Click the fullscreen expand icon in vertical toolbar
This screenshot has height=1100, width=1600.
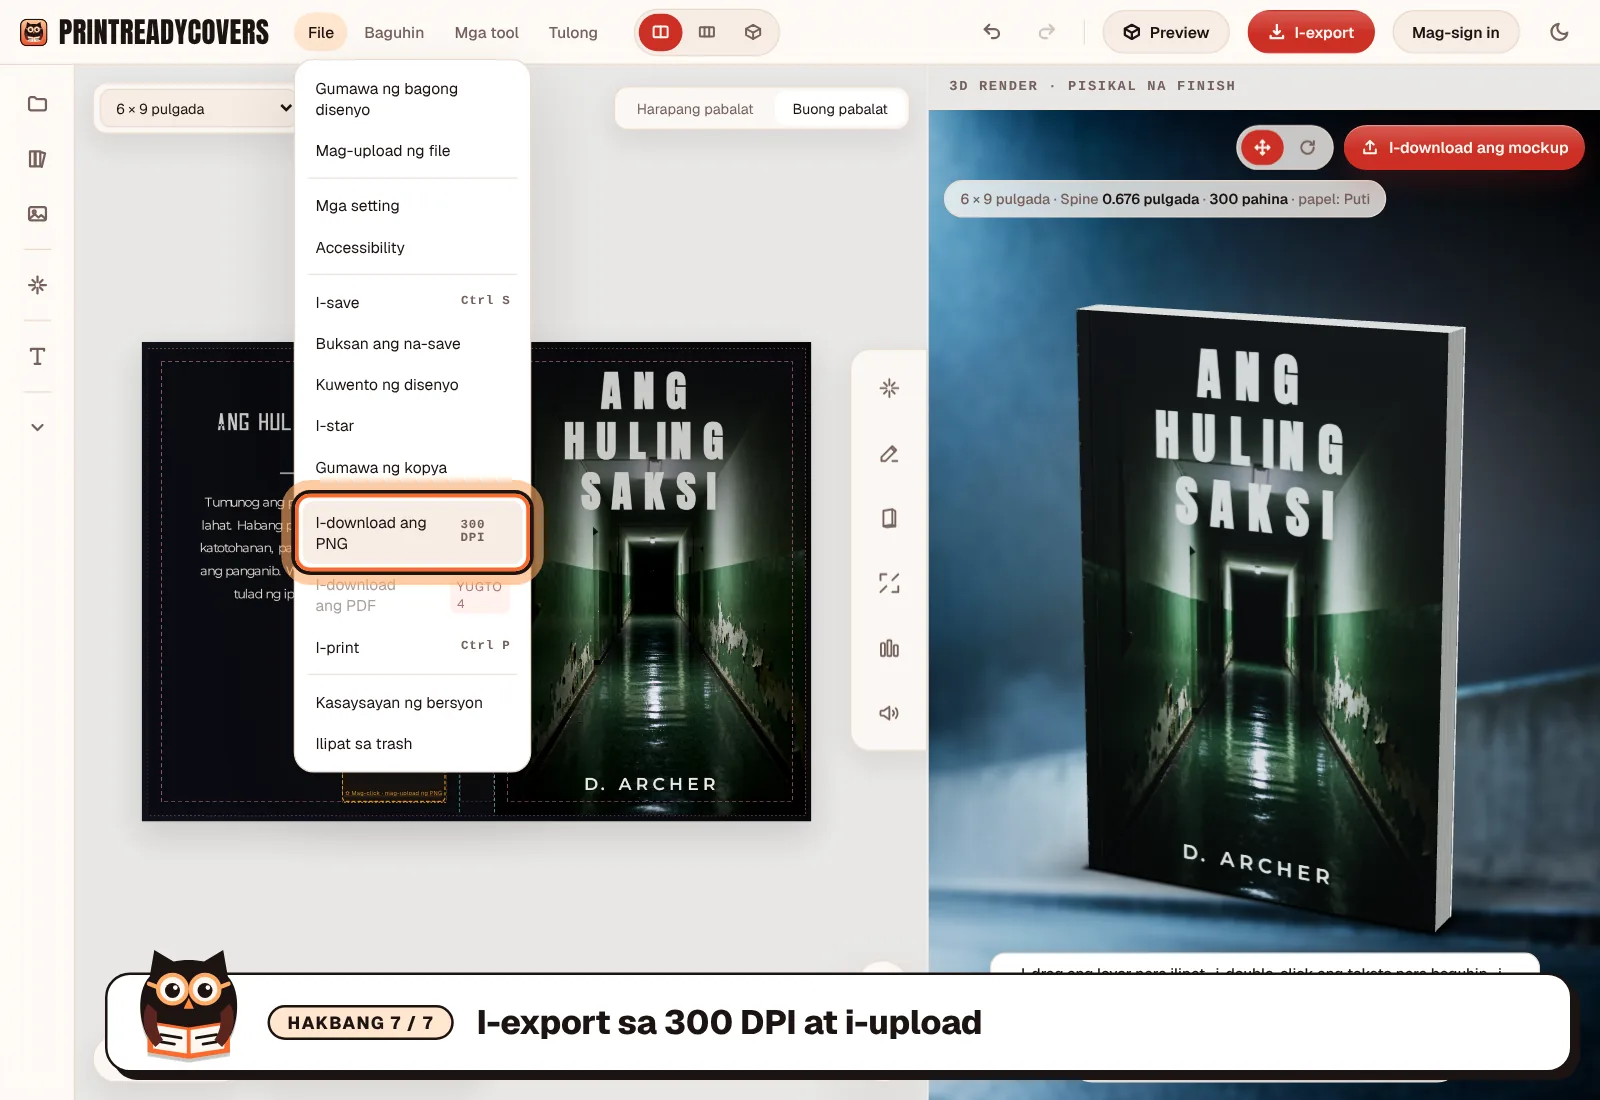pyautogui.click(x=889, y=583)
